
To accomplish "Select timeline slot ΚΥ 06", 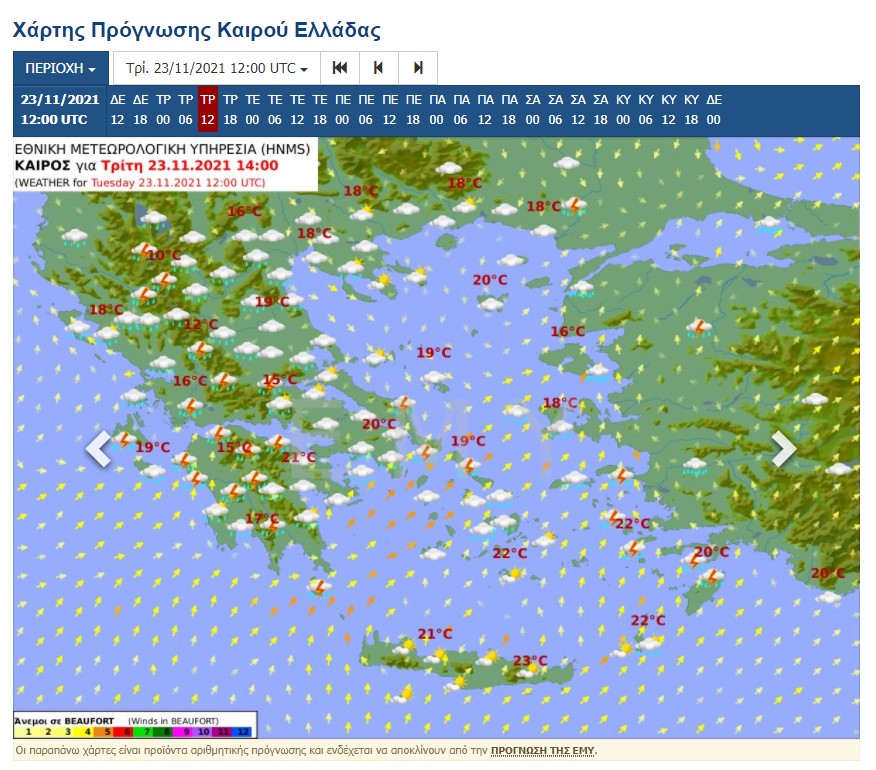I will point(646,110).
